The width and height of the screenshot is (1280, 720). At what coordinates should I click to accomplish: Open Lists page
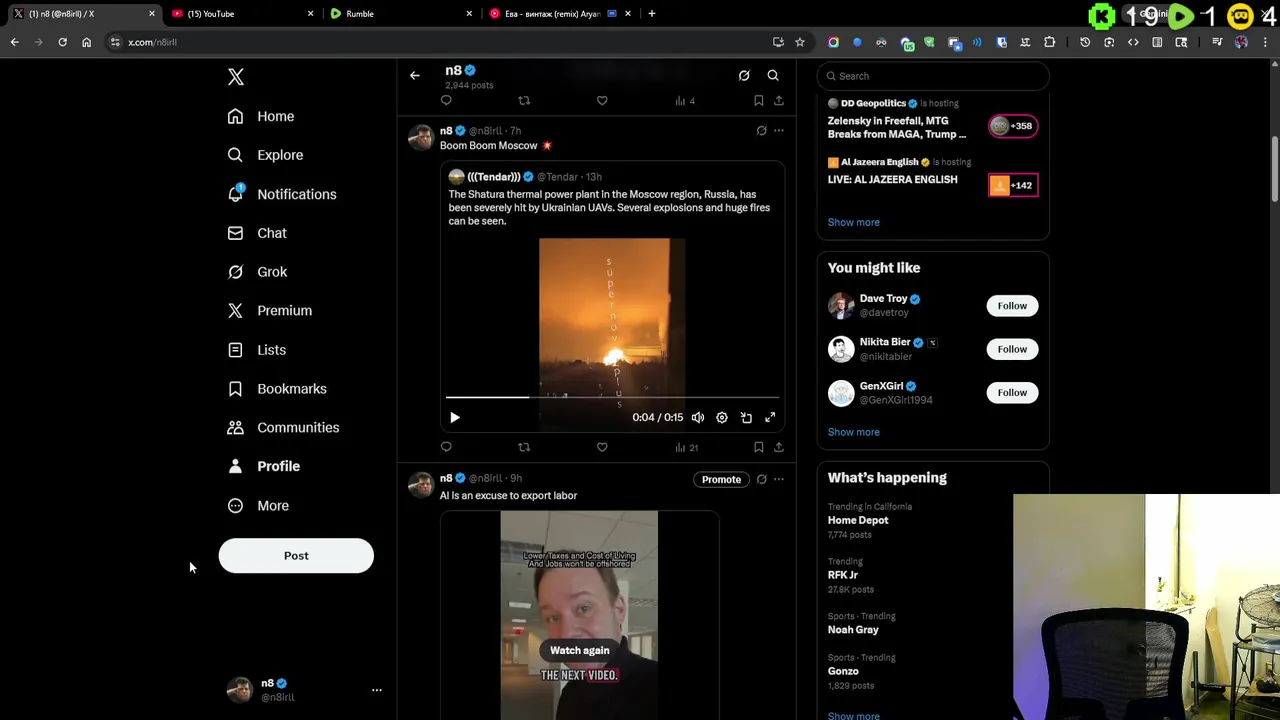point(256,350)
